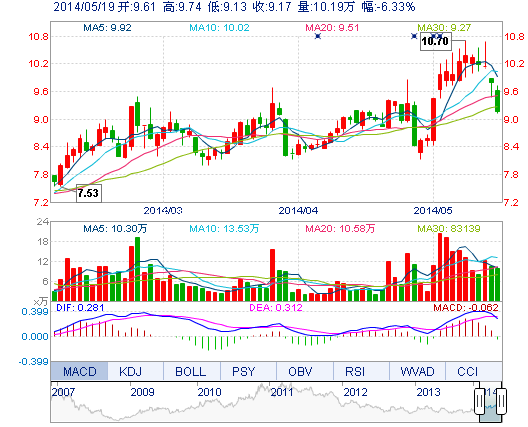Grab the right handle of the range slider
528x427 pixels.
501,401
